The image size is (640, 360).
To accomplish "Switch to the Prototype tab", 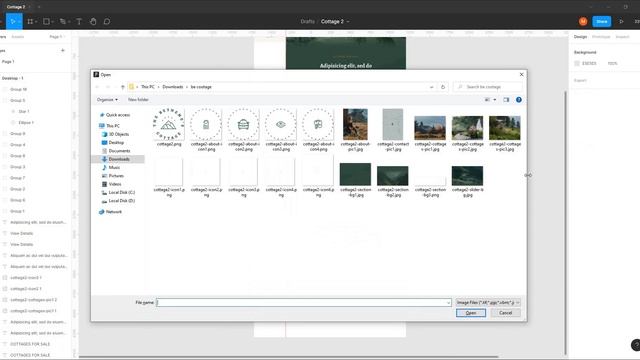I will (x=601, y=37).
